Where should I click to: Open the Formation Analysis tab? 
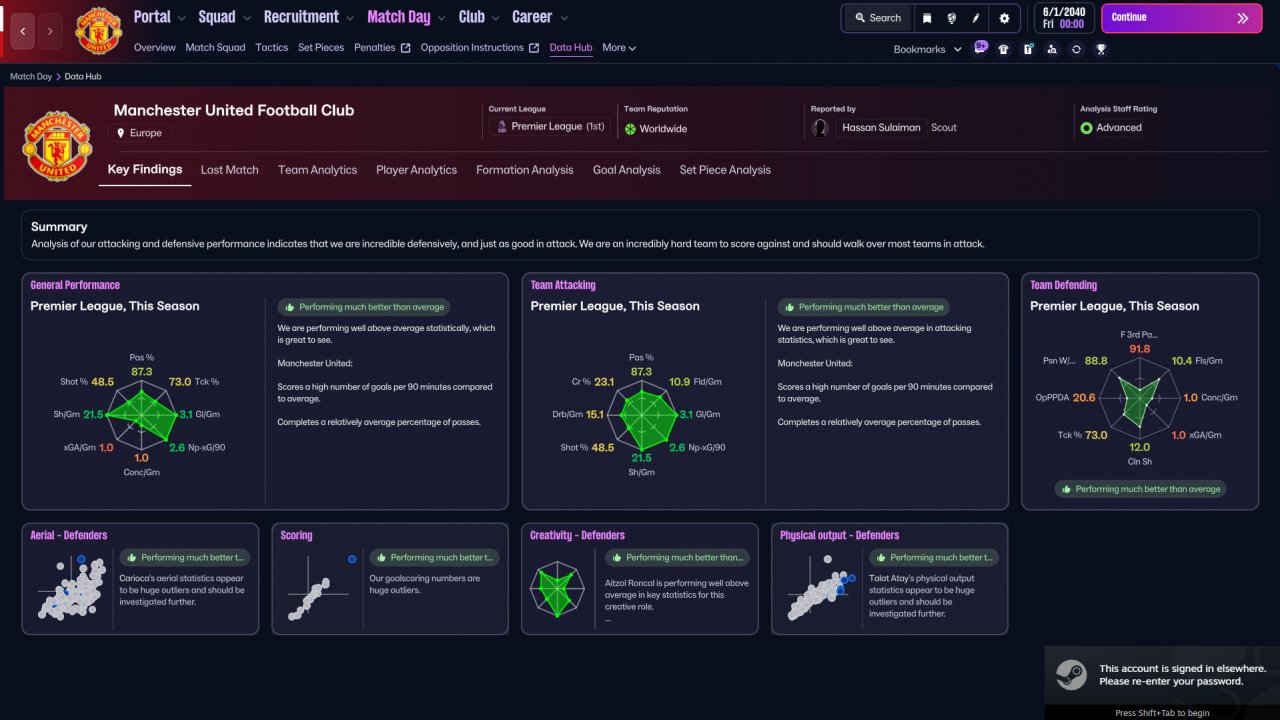(x=525, y=170)
